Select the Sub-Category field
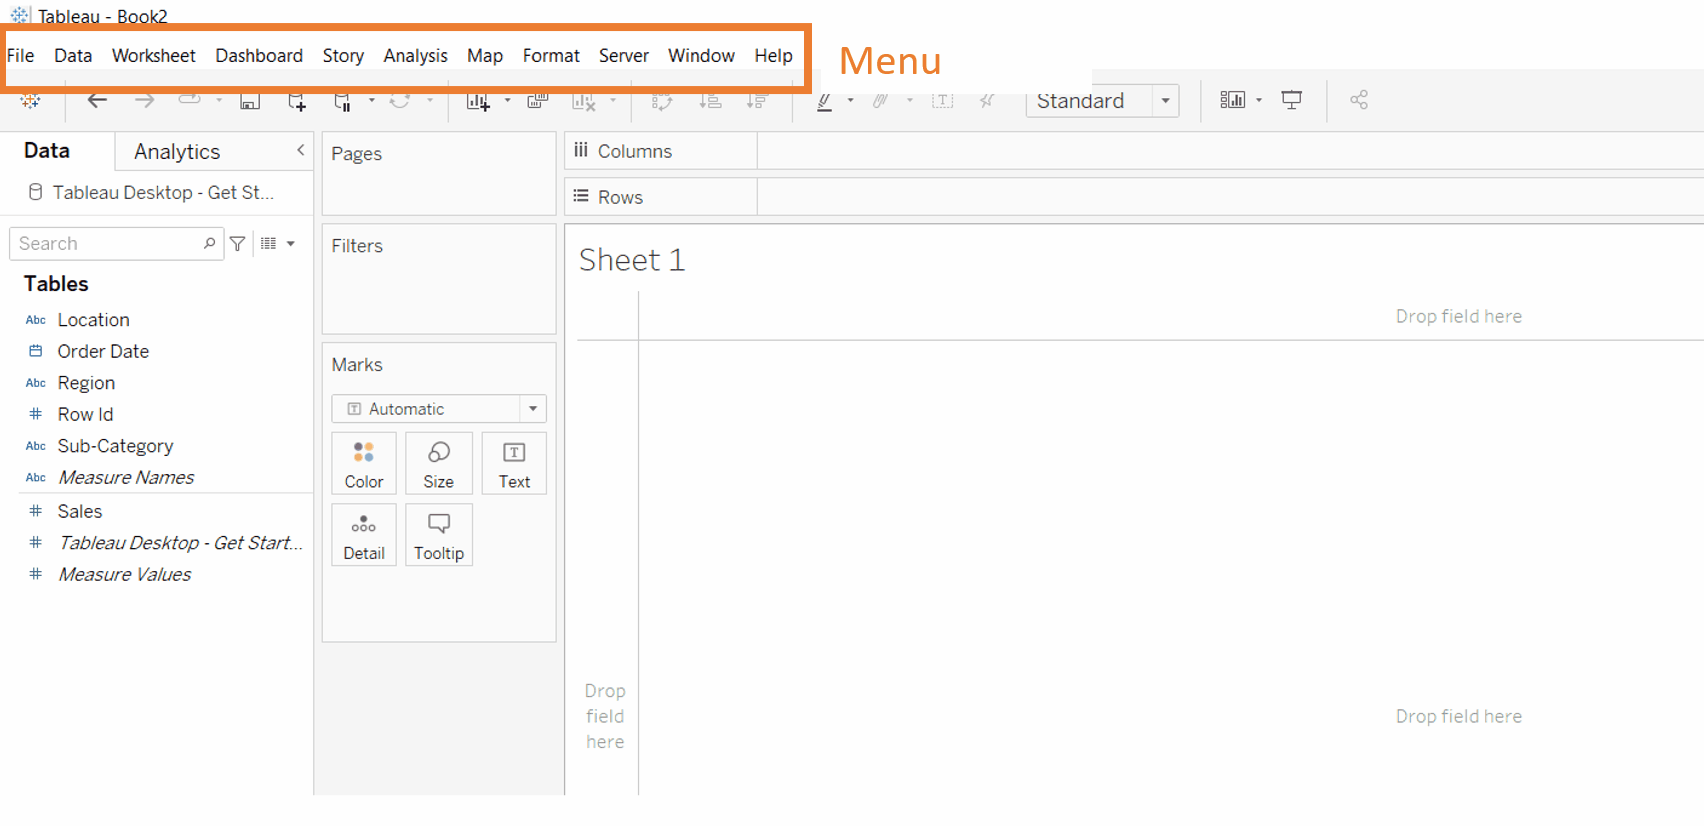The width and height of the screenshot is (1704, 826). point(115,446)
